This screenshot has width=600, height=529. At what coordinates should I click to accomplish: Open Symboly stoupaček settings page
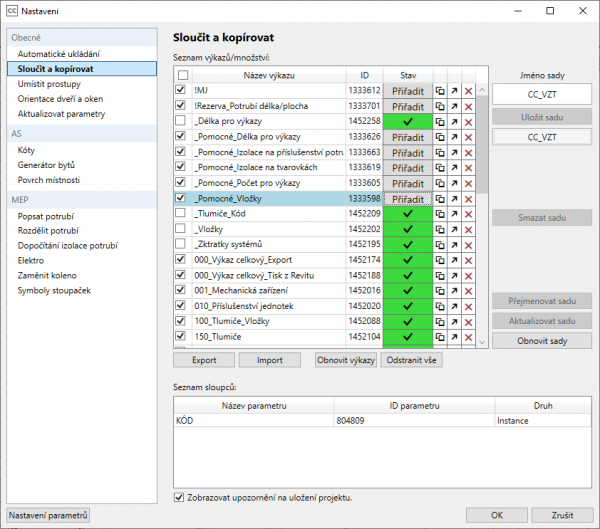54,291
